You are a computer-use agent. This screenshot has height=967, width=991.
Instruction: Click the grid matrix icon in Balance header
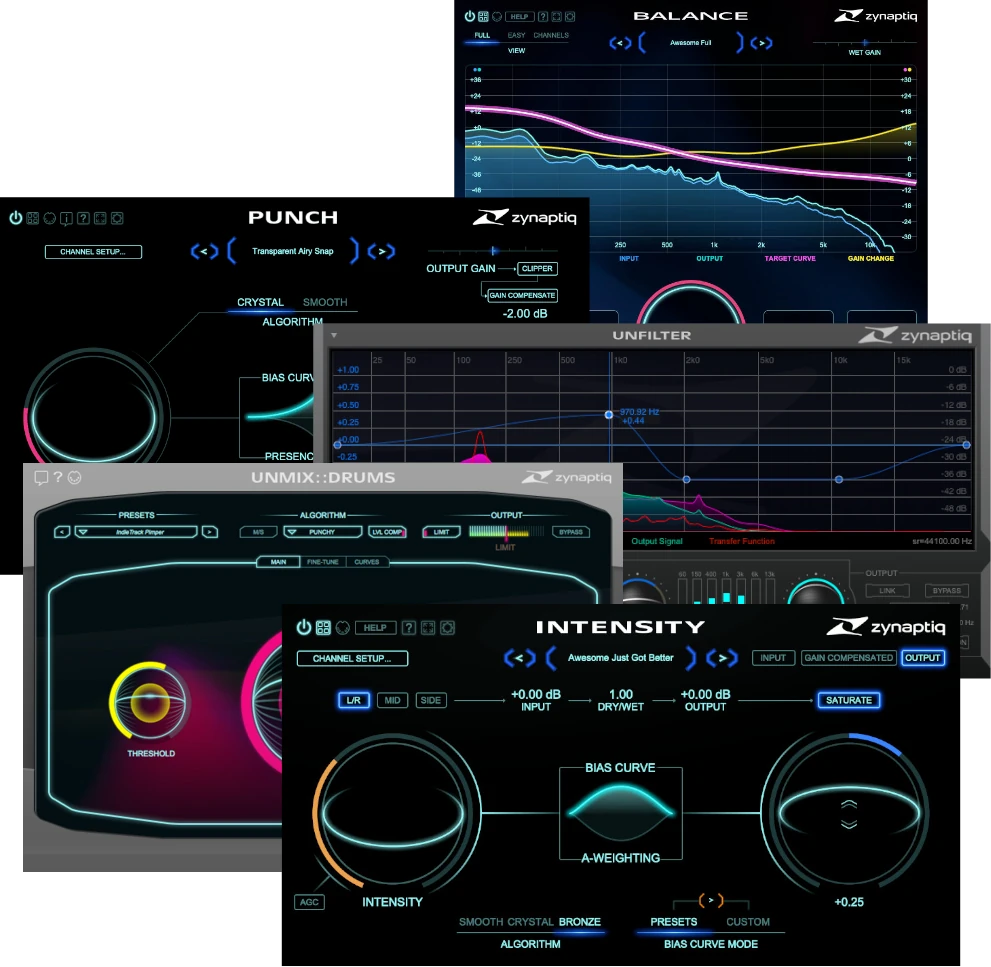tap(483, 17)
